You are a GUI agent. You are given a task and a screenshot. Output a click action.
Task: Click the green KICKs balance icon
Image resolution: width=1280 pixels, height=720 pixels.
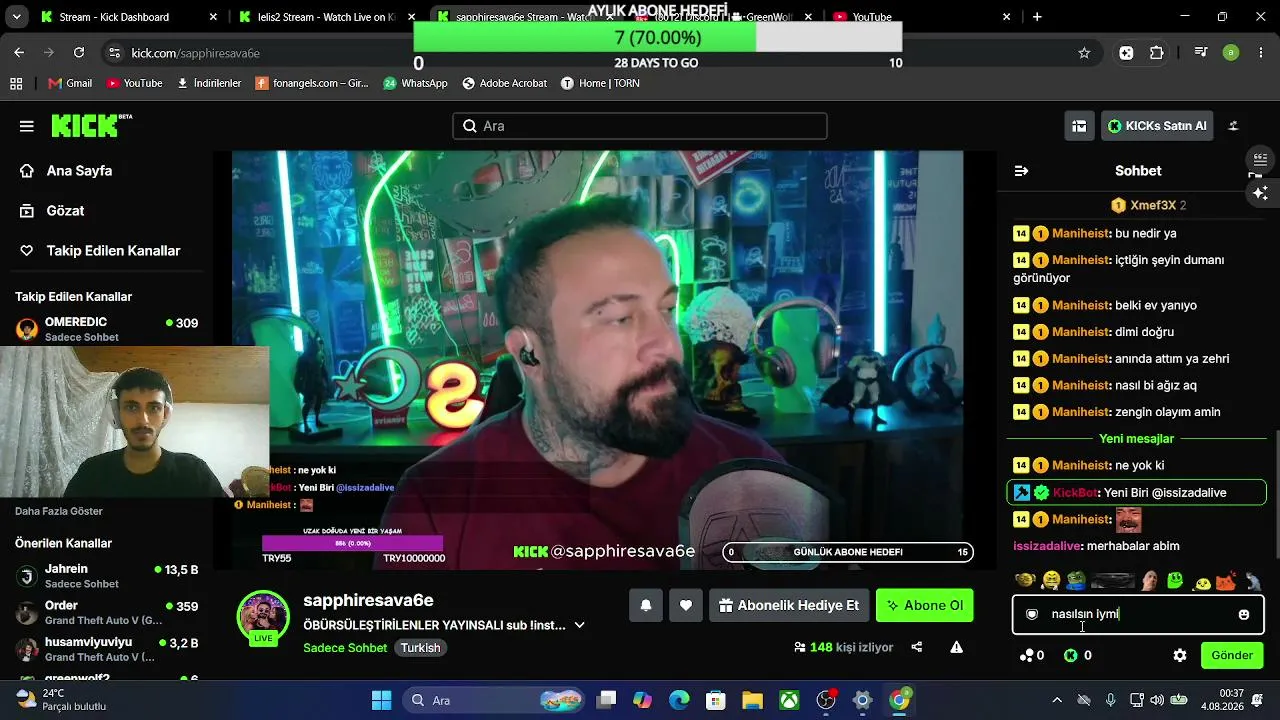[1071, 655]
